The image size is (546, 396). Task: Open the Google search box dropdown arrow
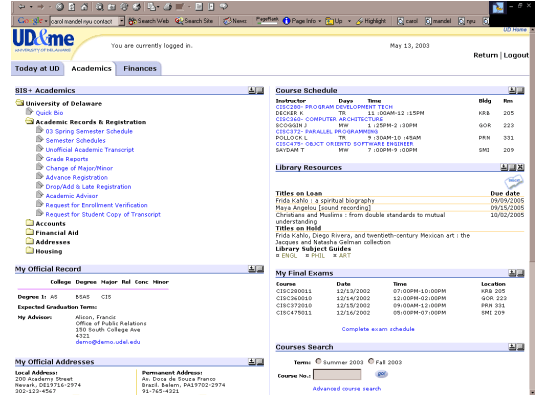coord(122,21)
